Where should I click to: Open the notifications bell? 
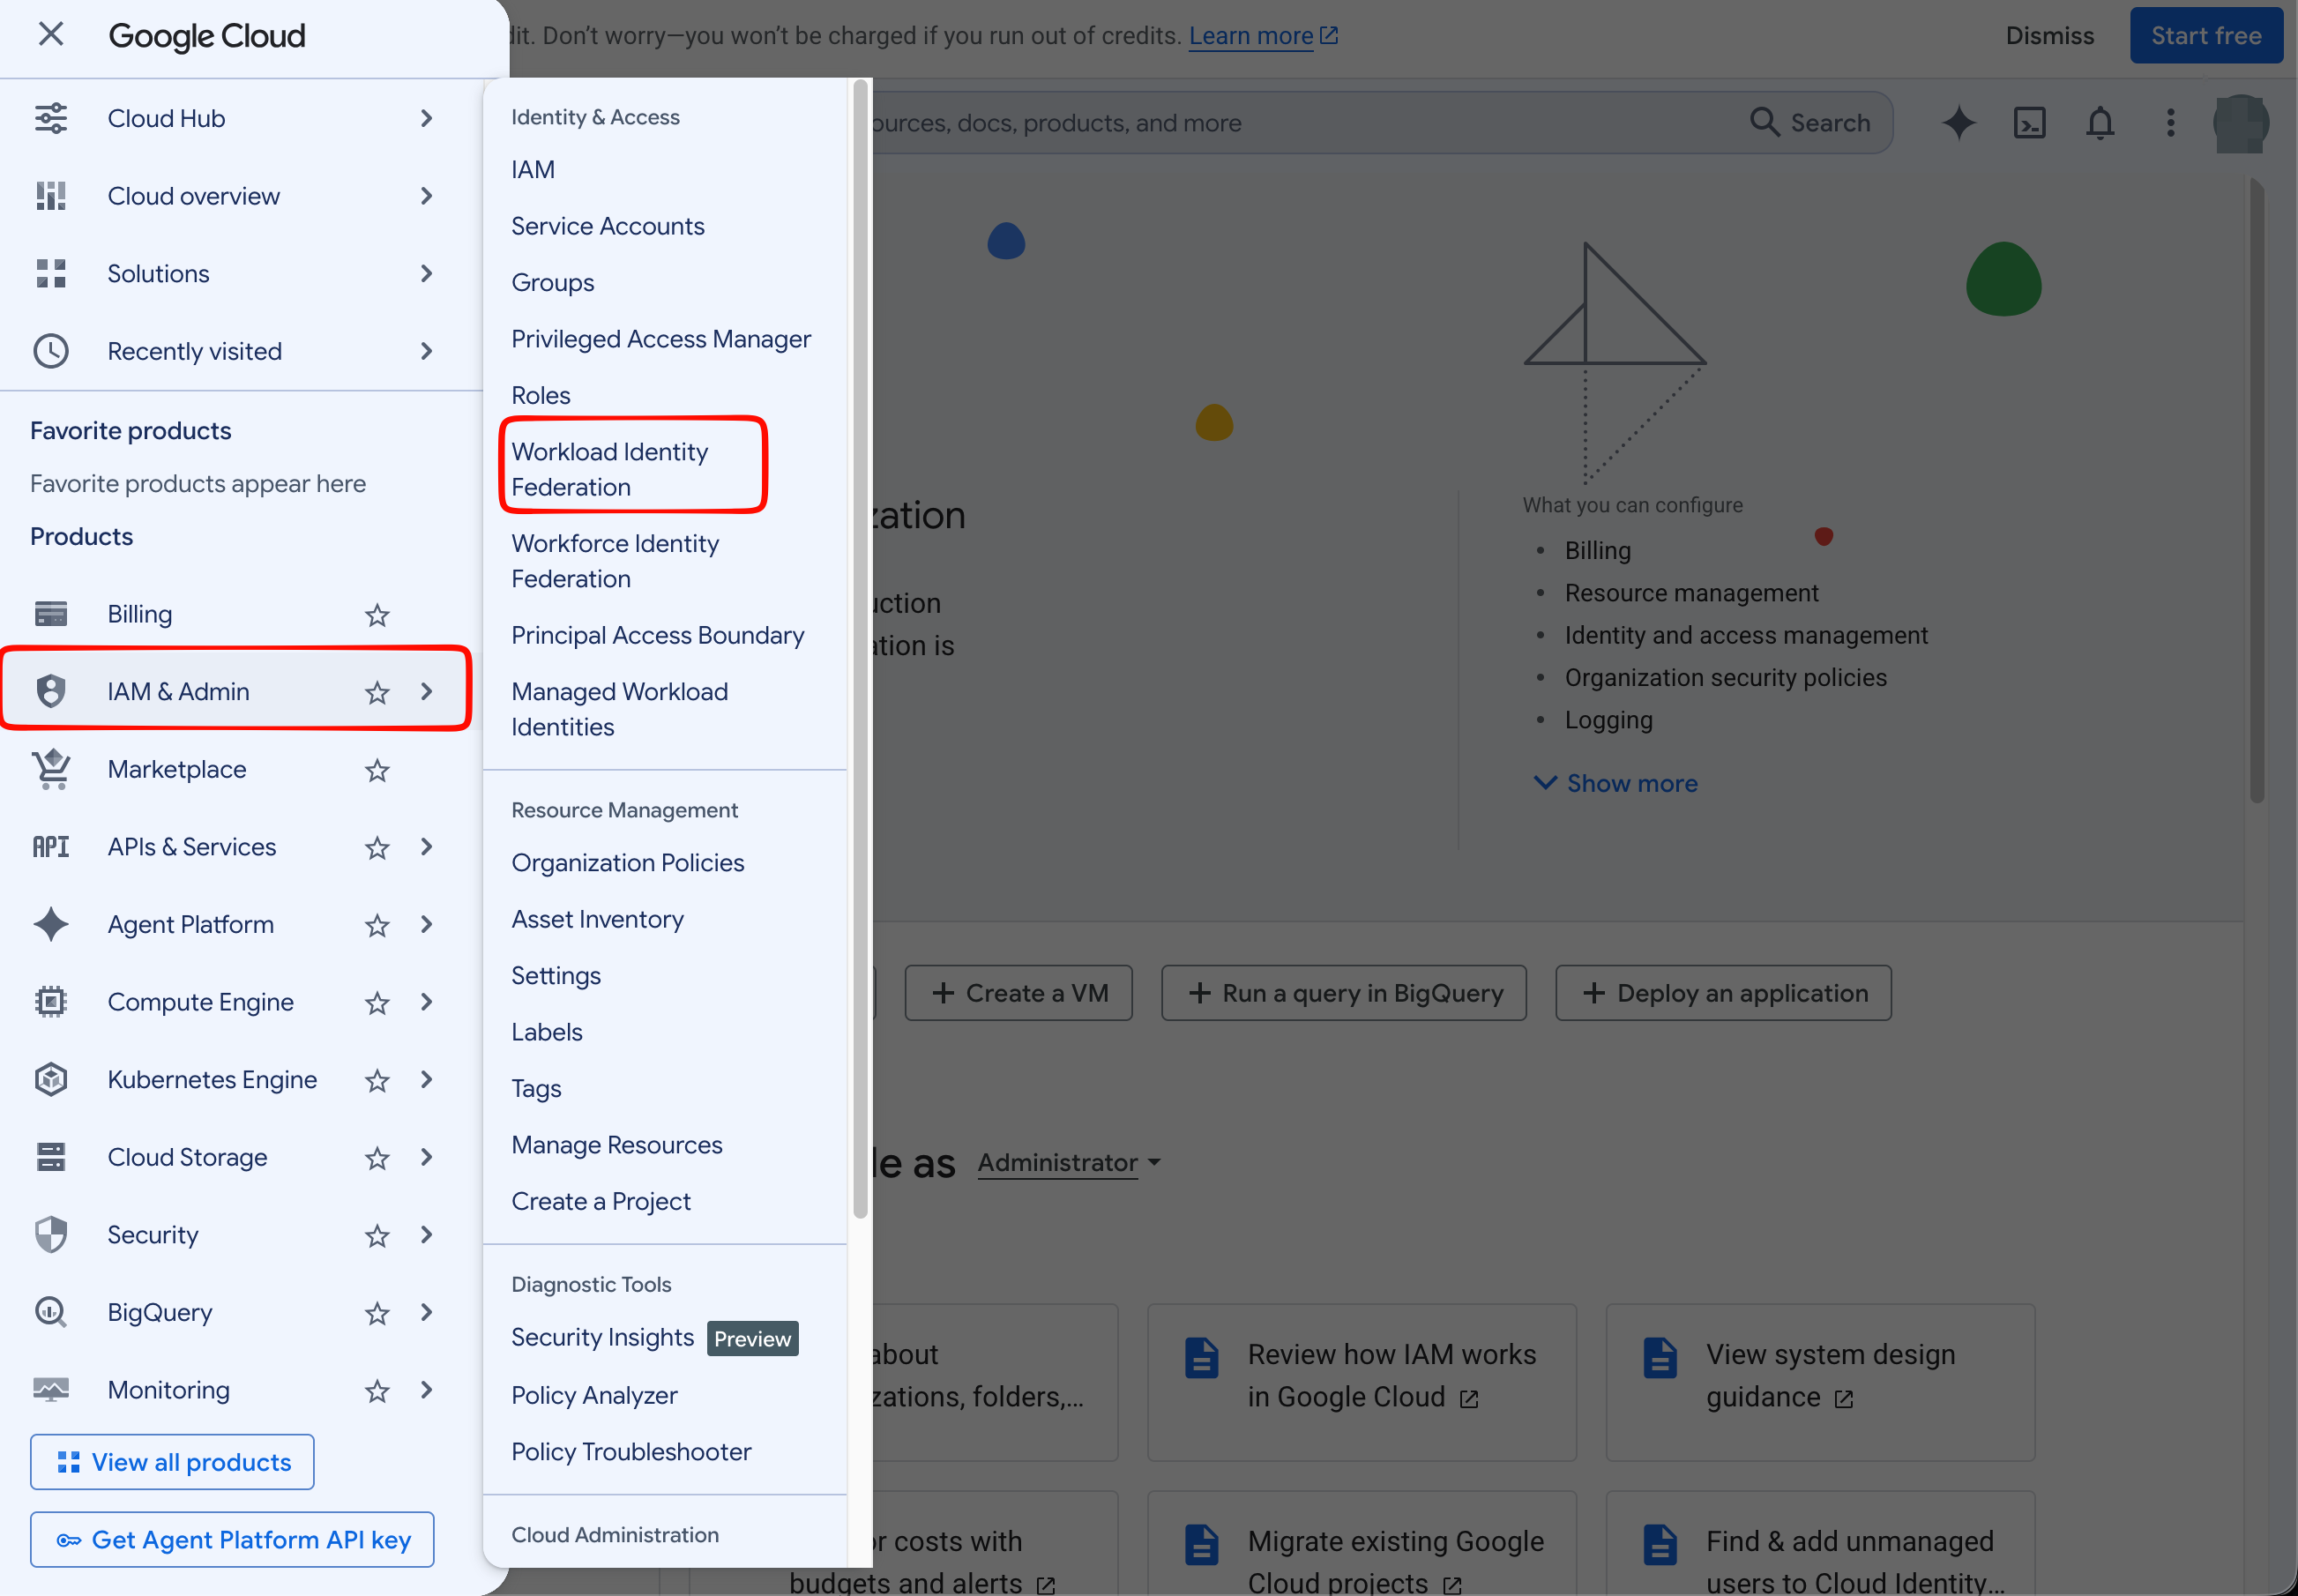2100,123
